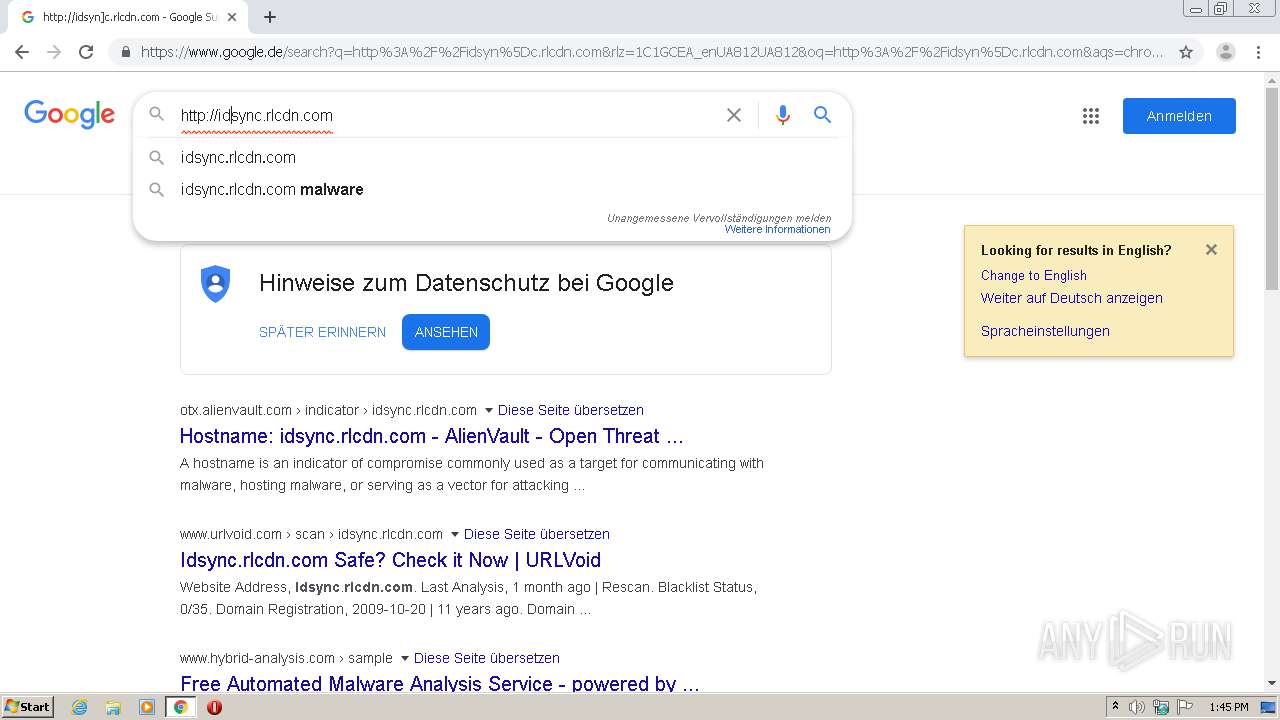Open Idsync.rlcdn.com Safe? URLVoid result
Screen dimensions: 1280x720
390,560
